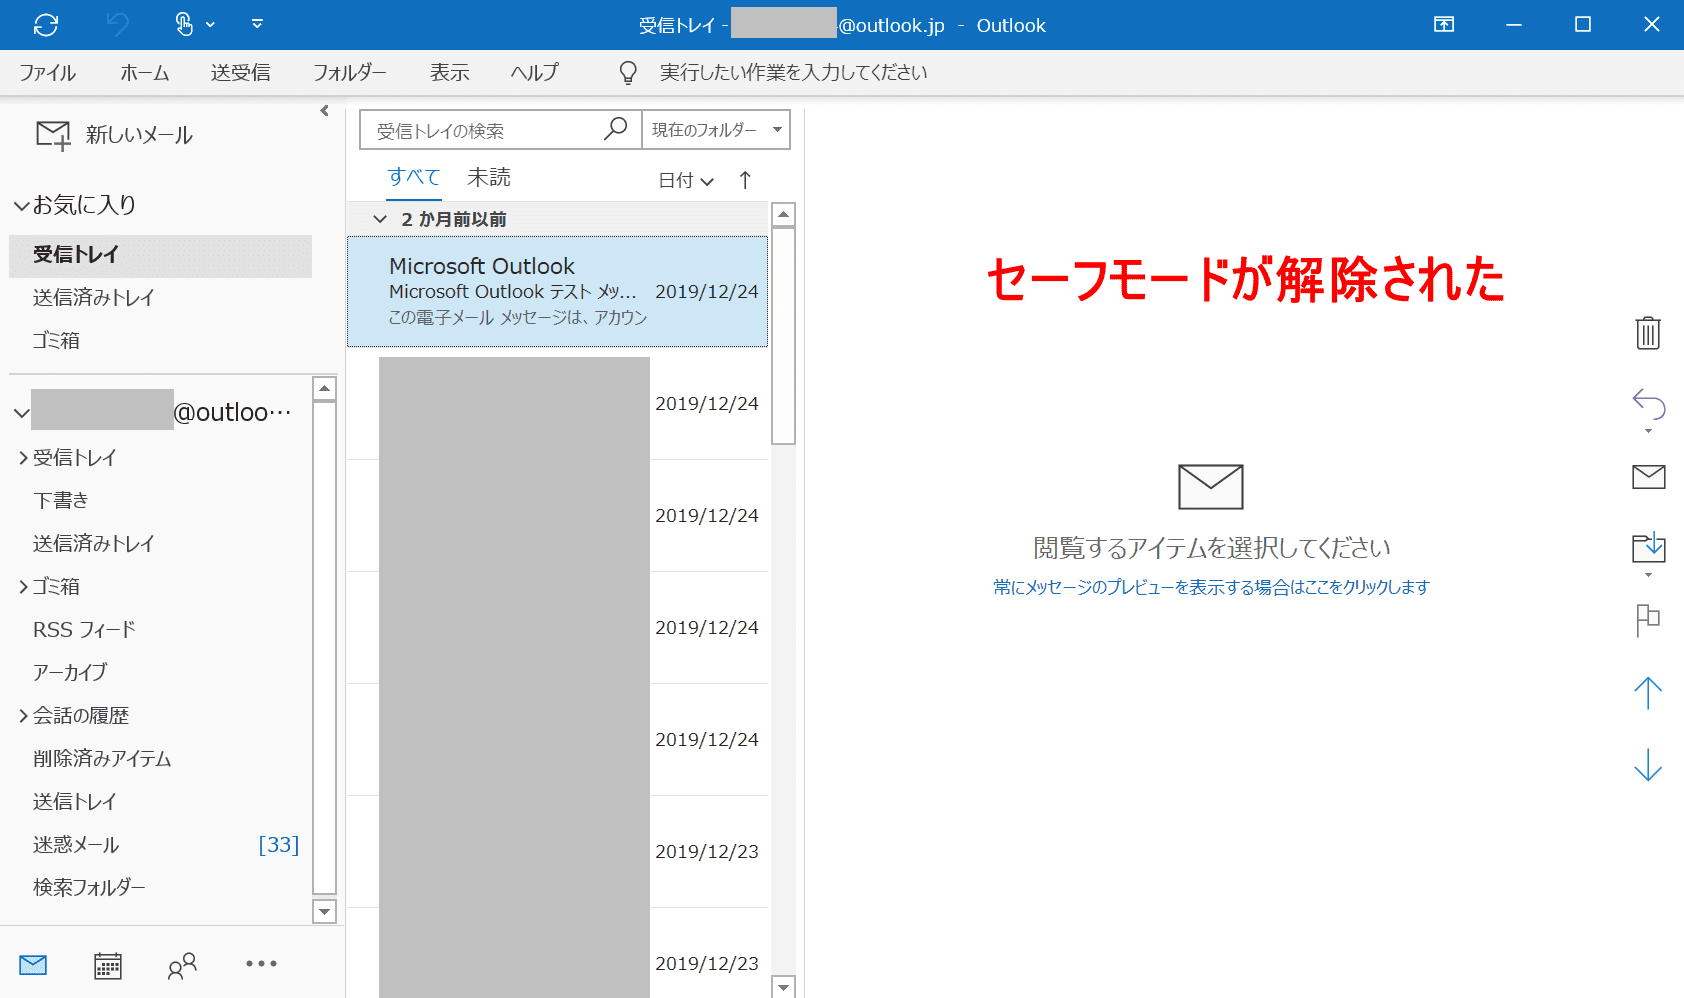The width and height of the screenshot is (1684, 998).
Task: Open navigation more options dots
Action: point(261,964)
